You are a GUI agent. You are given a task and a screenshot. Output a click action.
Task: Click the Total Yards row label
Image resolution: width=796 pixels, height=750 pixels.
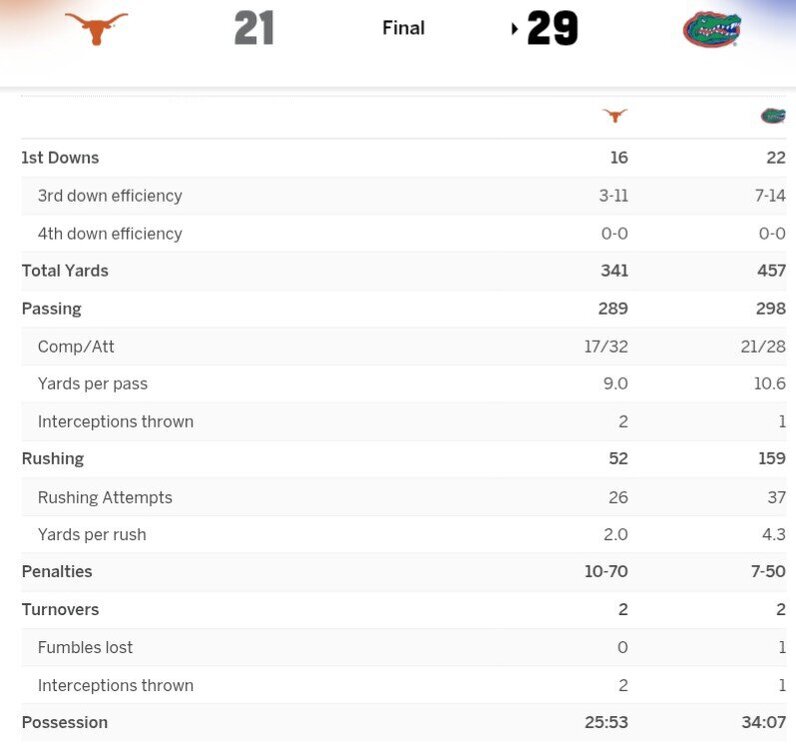coord(65,271)
